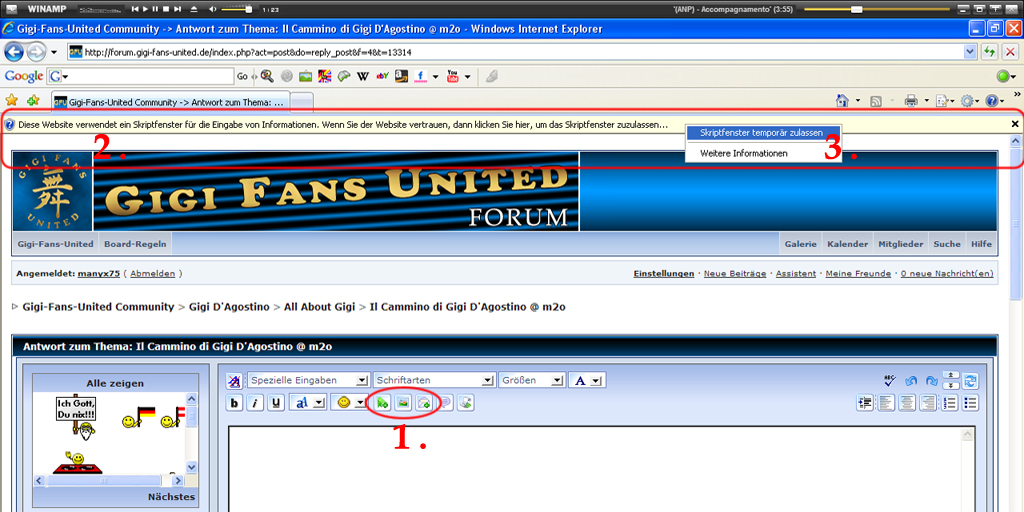Open Größen size dropdown
The height and width of the screenshot is (512, 1024).
pyautogui.click(x=532, y=380)
